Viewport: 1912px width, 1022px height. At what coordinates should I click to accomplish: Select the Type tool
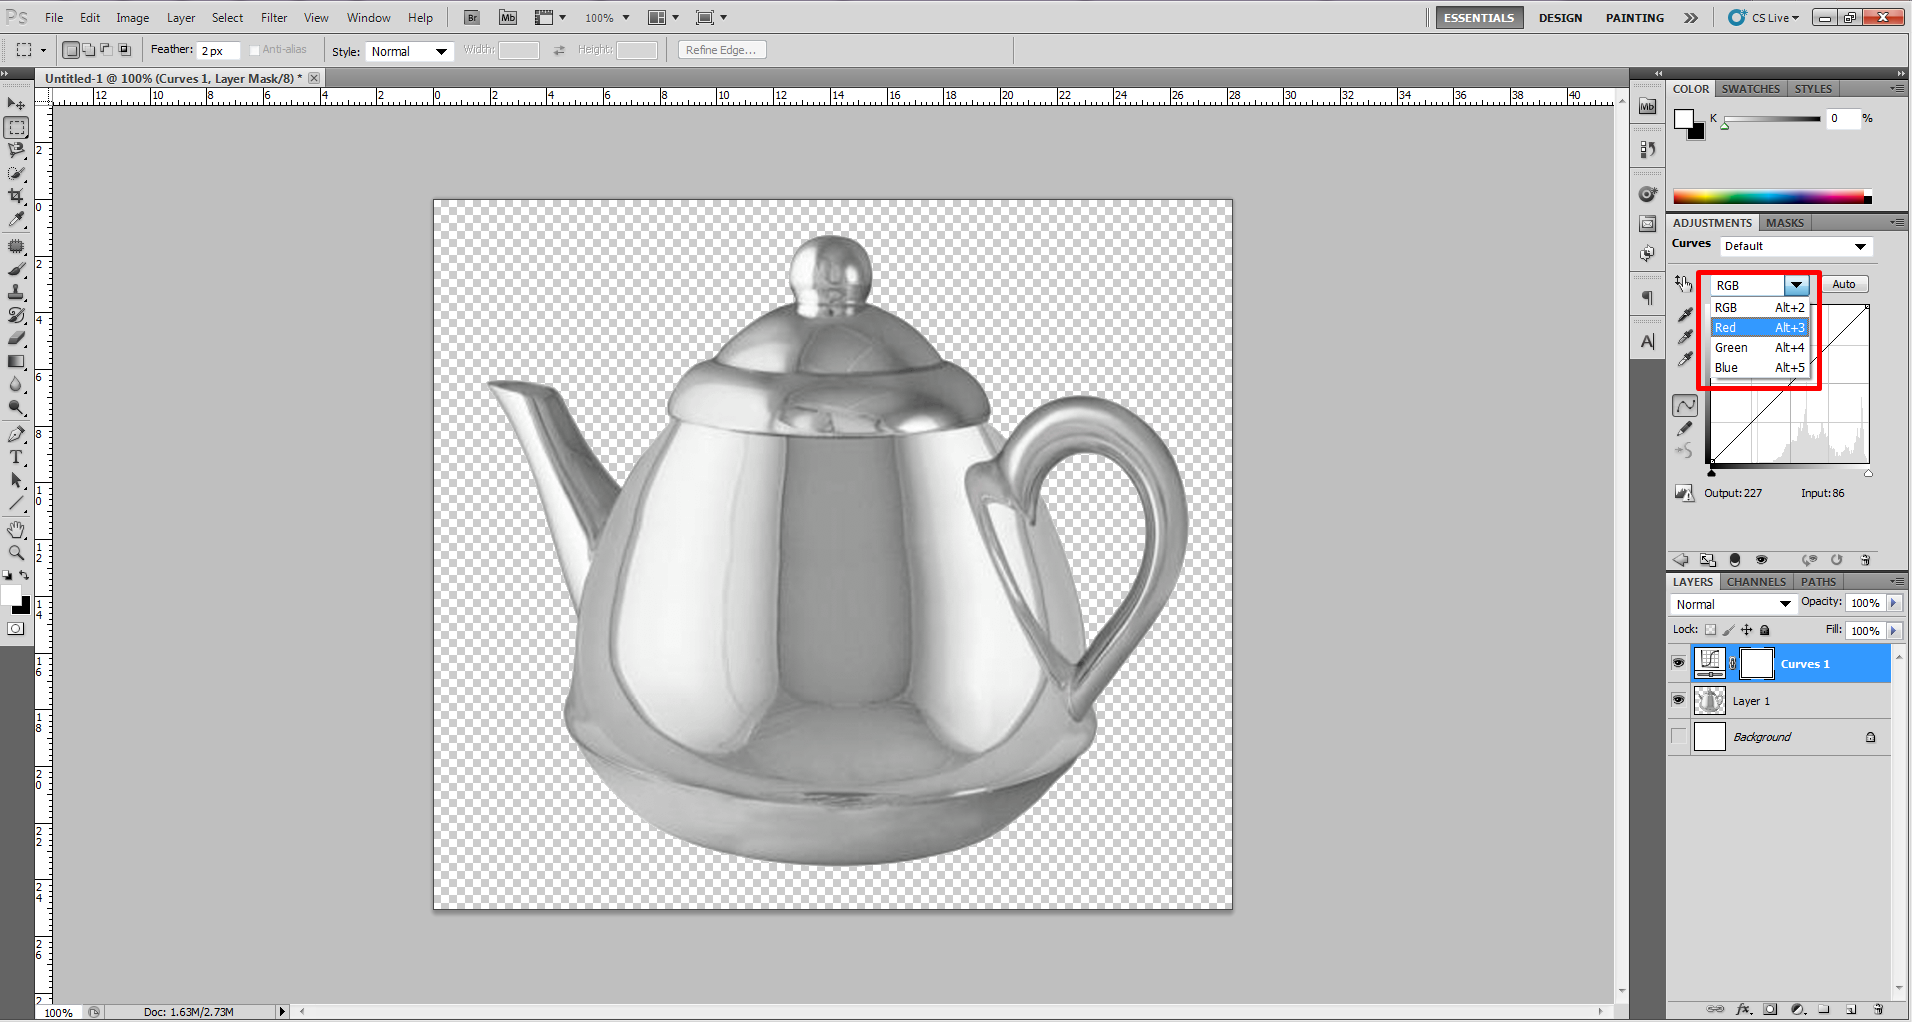(16, 458)
